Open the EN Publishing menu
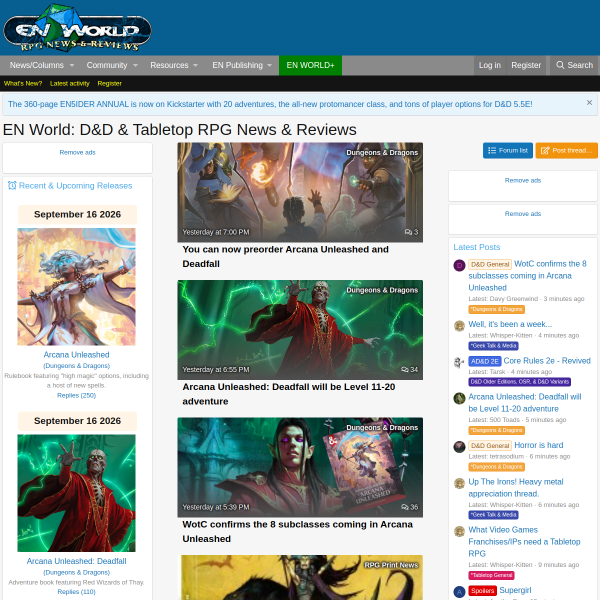Screen dimensions: 600x600 (x=237, y=65)
